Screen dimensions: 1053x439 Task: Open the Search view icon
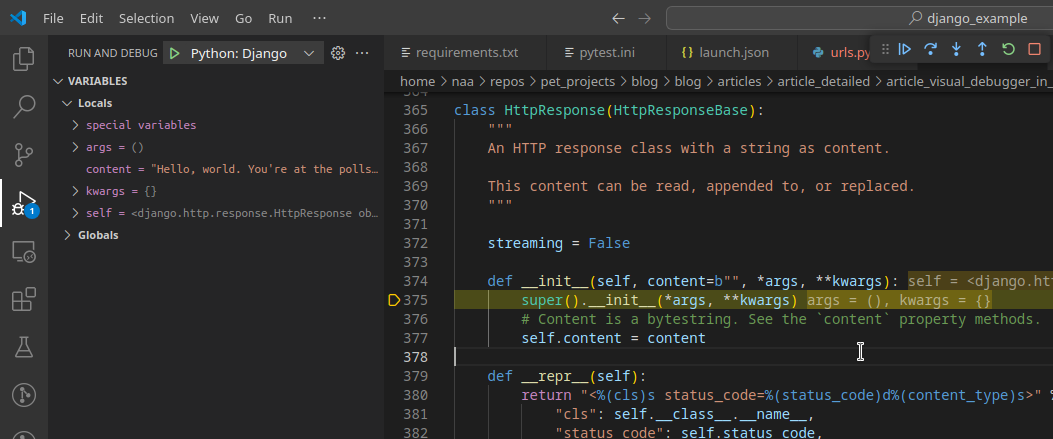[24, 107]
